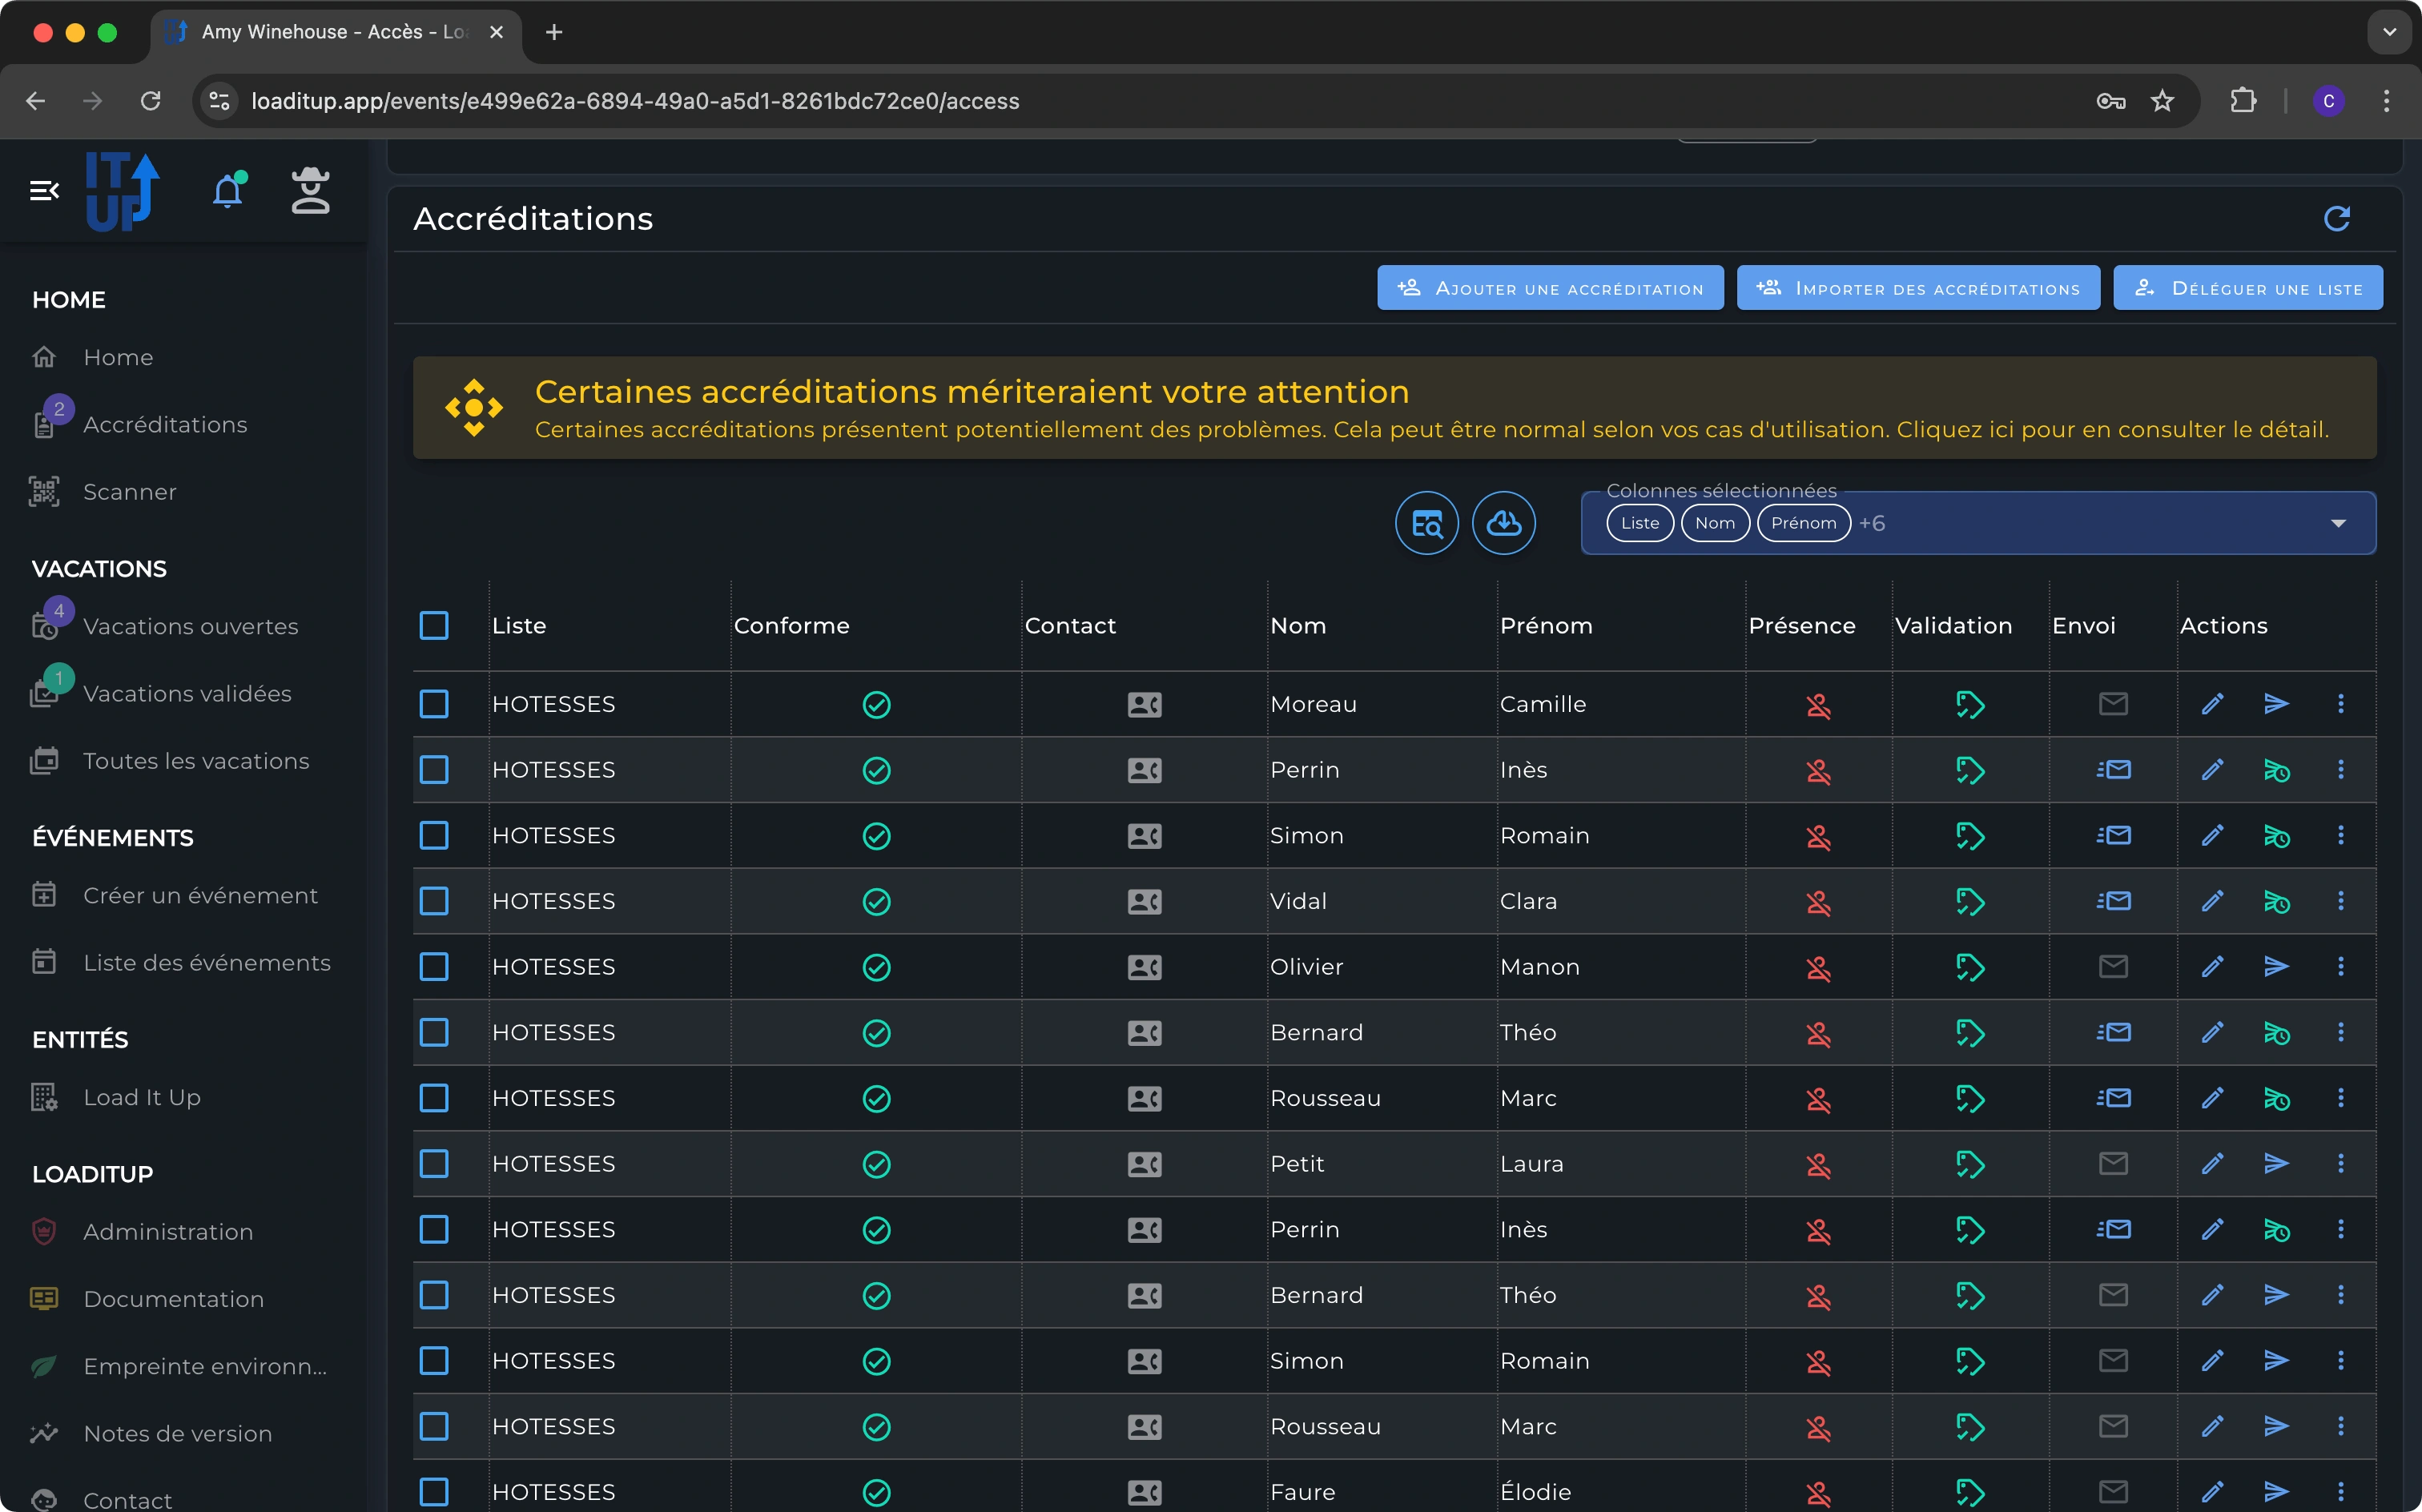Expand the Colonnes sélectionnées dropdown

[2337, 523]
